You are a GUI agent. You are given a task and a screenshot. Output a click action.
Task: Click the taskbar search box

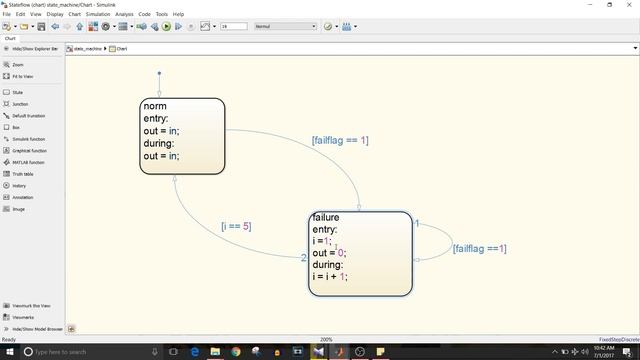point(91,352)
